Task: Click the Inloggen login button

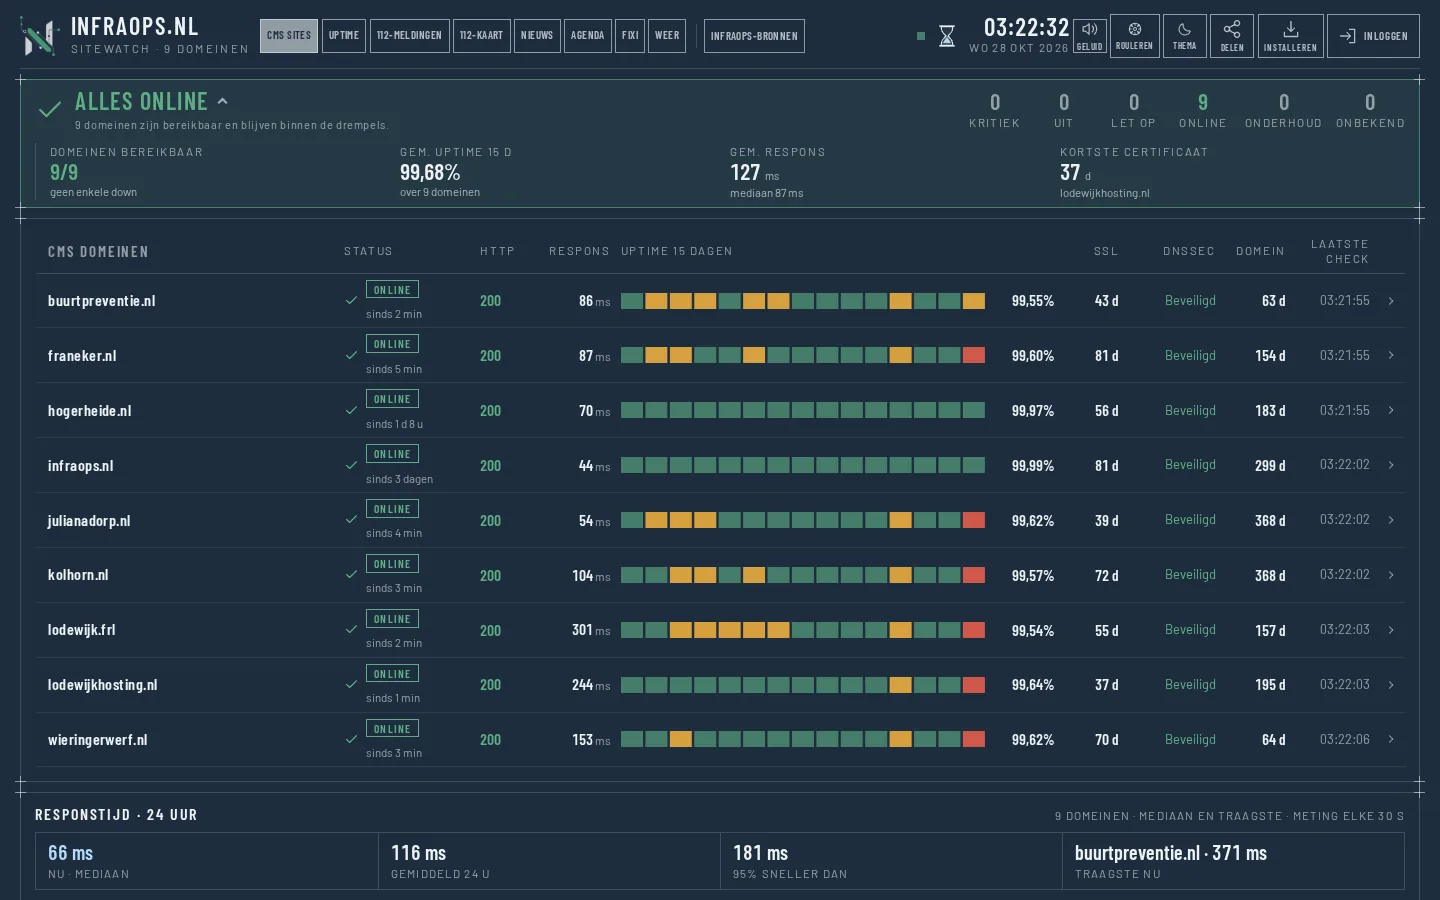Action: click(x=1373, y=36)
